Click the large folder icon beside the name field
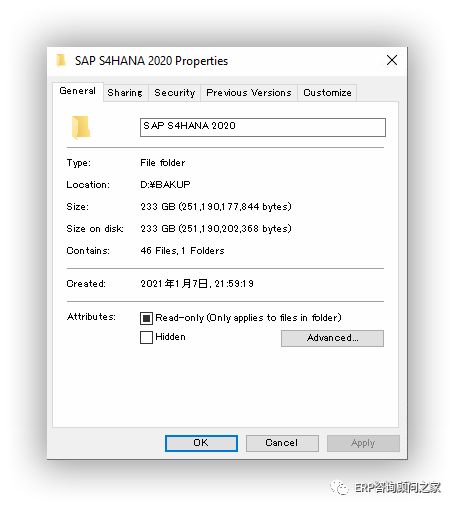 (x=81, y=127)
